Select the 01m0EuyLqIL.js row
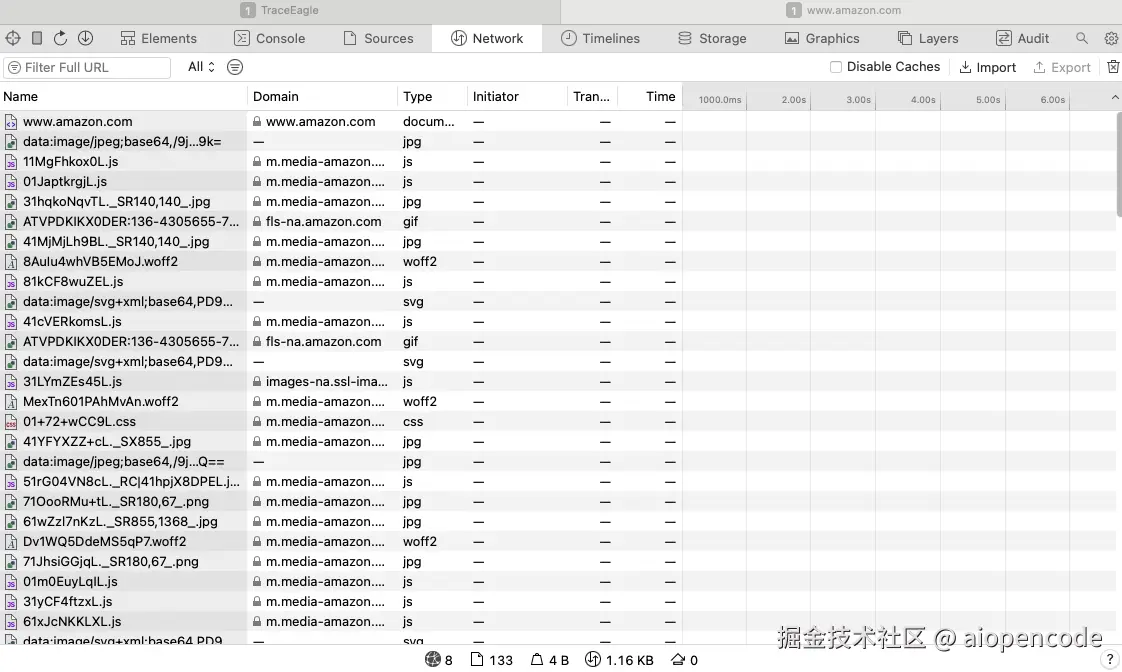The width and height of the screenshot is (1122, 672). [341, 582]
